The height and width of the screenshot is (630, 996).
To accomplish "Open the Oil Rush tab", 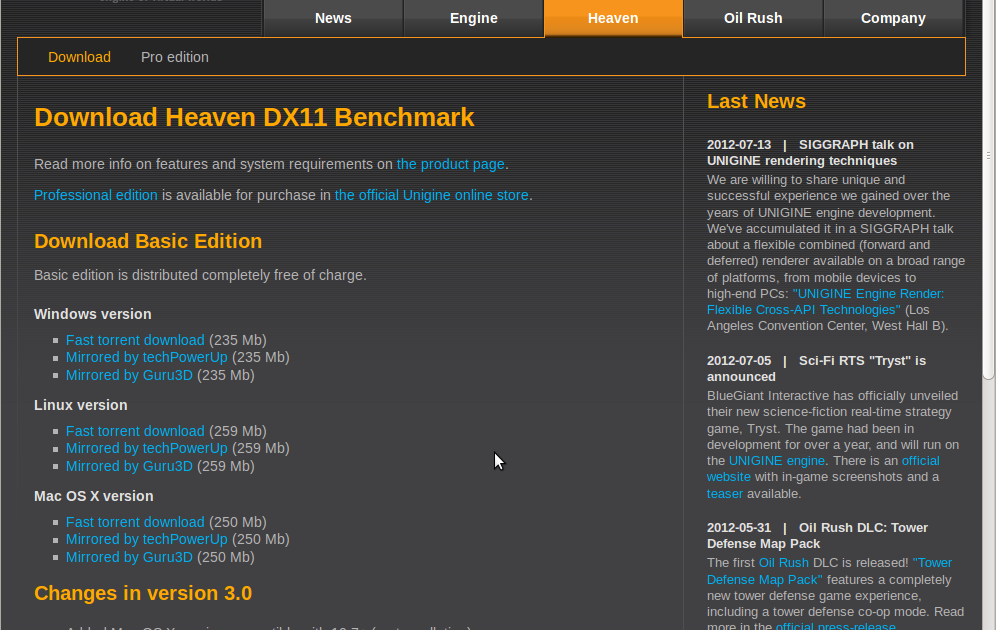I will point(753,18).
